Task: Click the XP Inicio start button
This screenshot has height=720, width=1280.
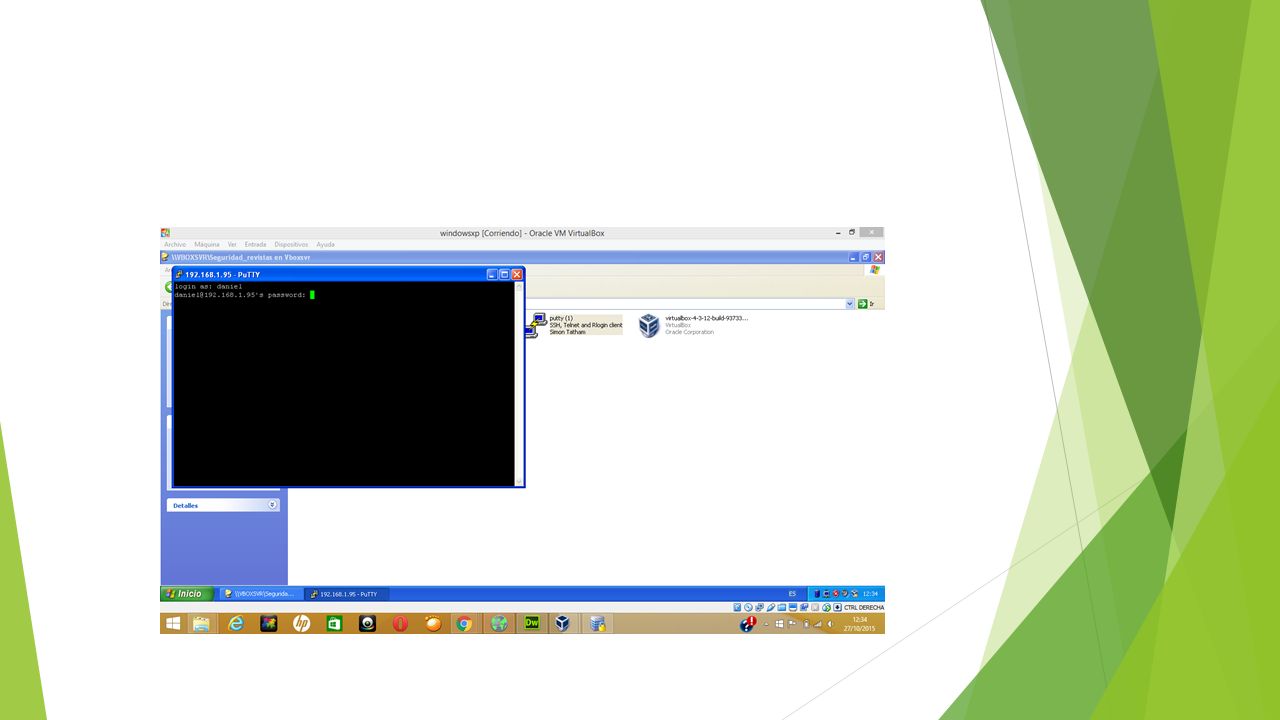Action: 187,593
